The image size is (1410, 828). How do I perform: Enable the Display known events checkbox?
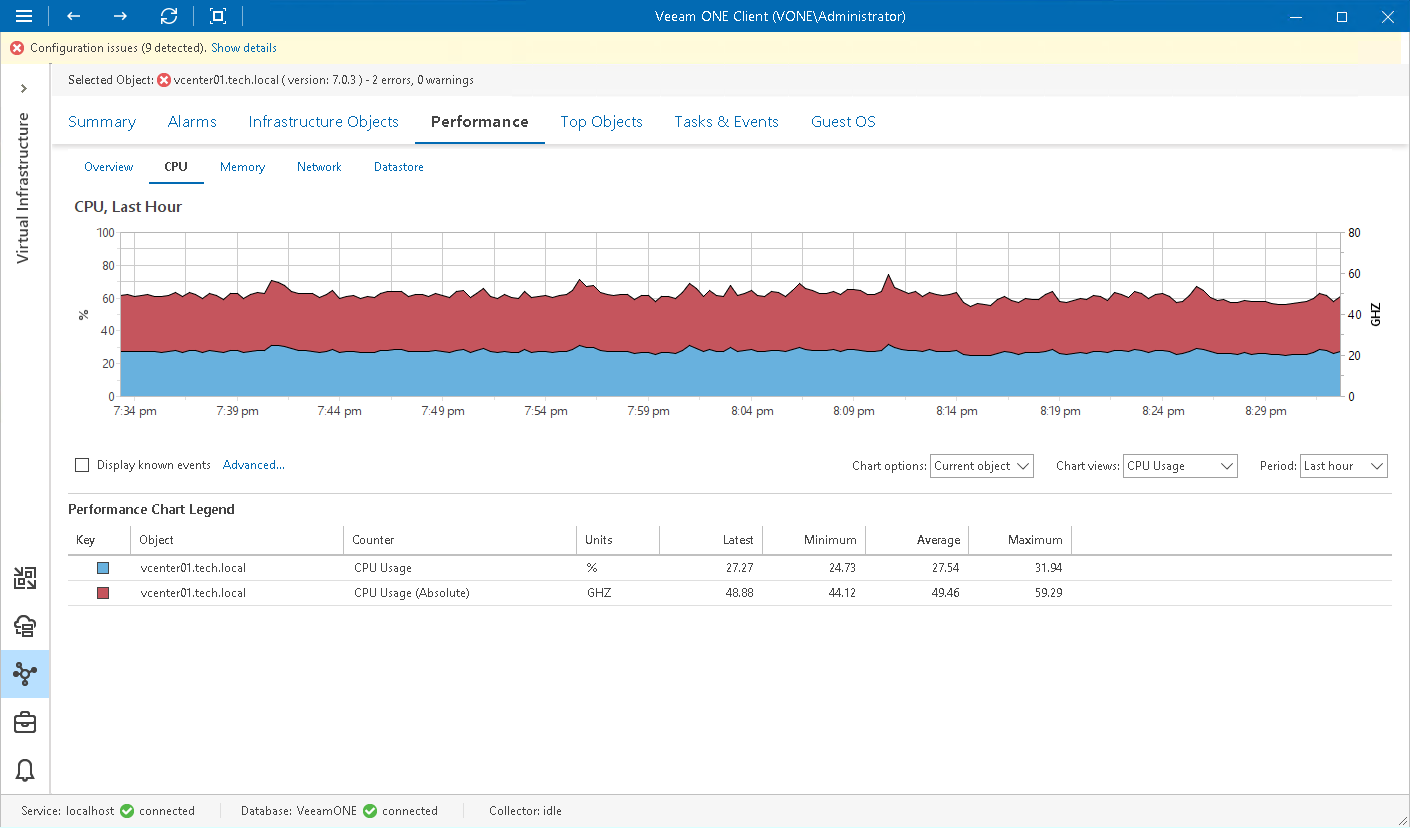[x=82, y=465]
